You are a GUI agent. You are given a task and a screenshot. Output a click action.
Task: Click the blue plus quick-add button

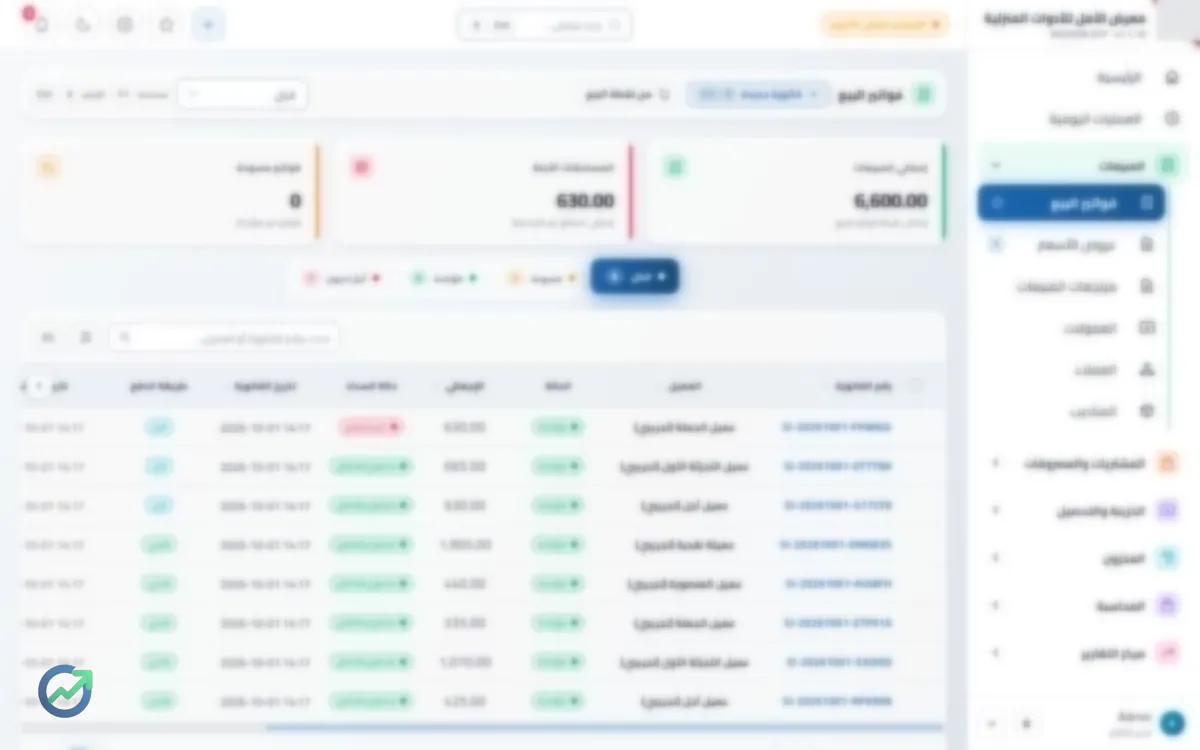[x=208, y=24]
